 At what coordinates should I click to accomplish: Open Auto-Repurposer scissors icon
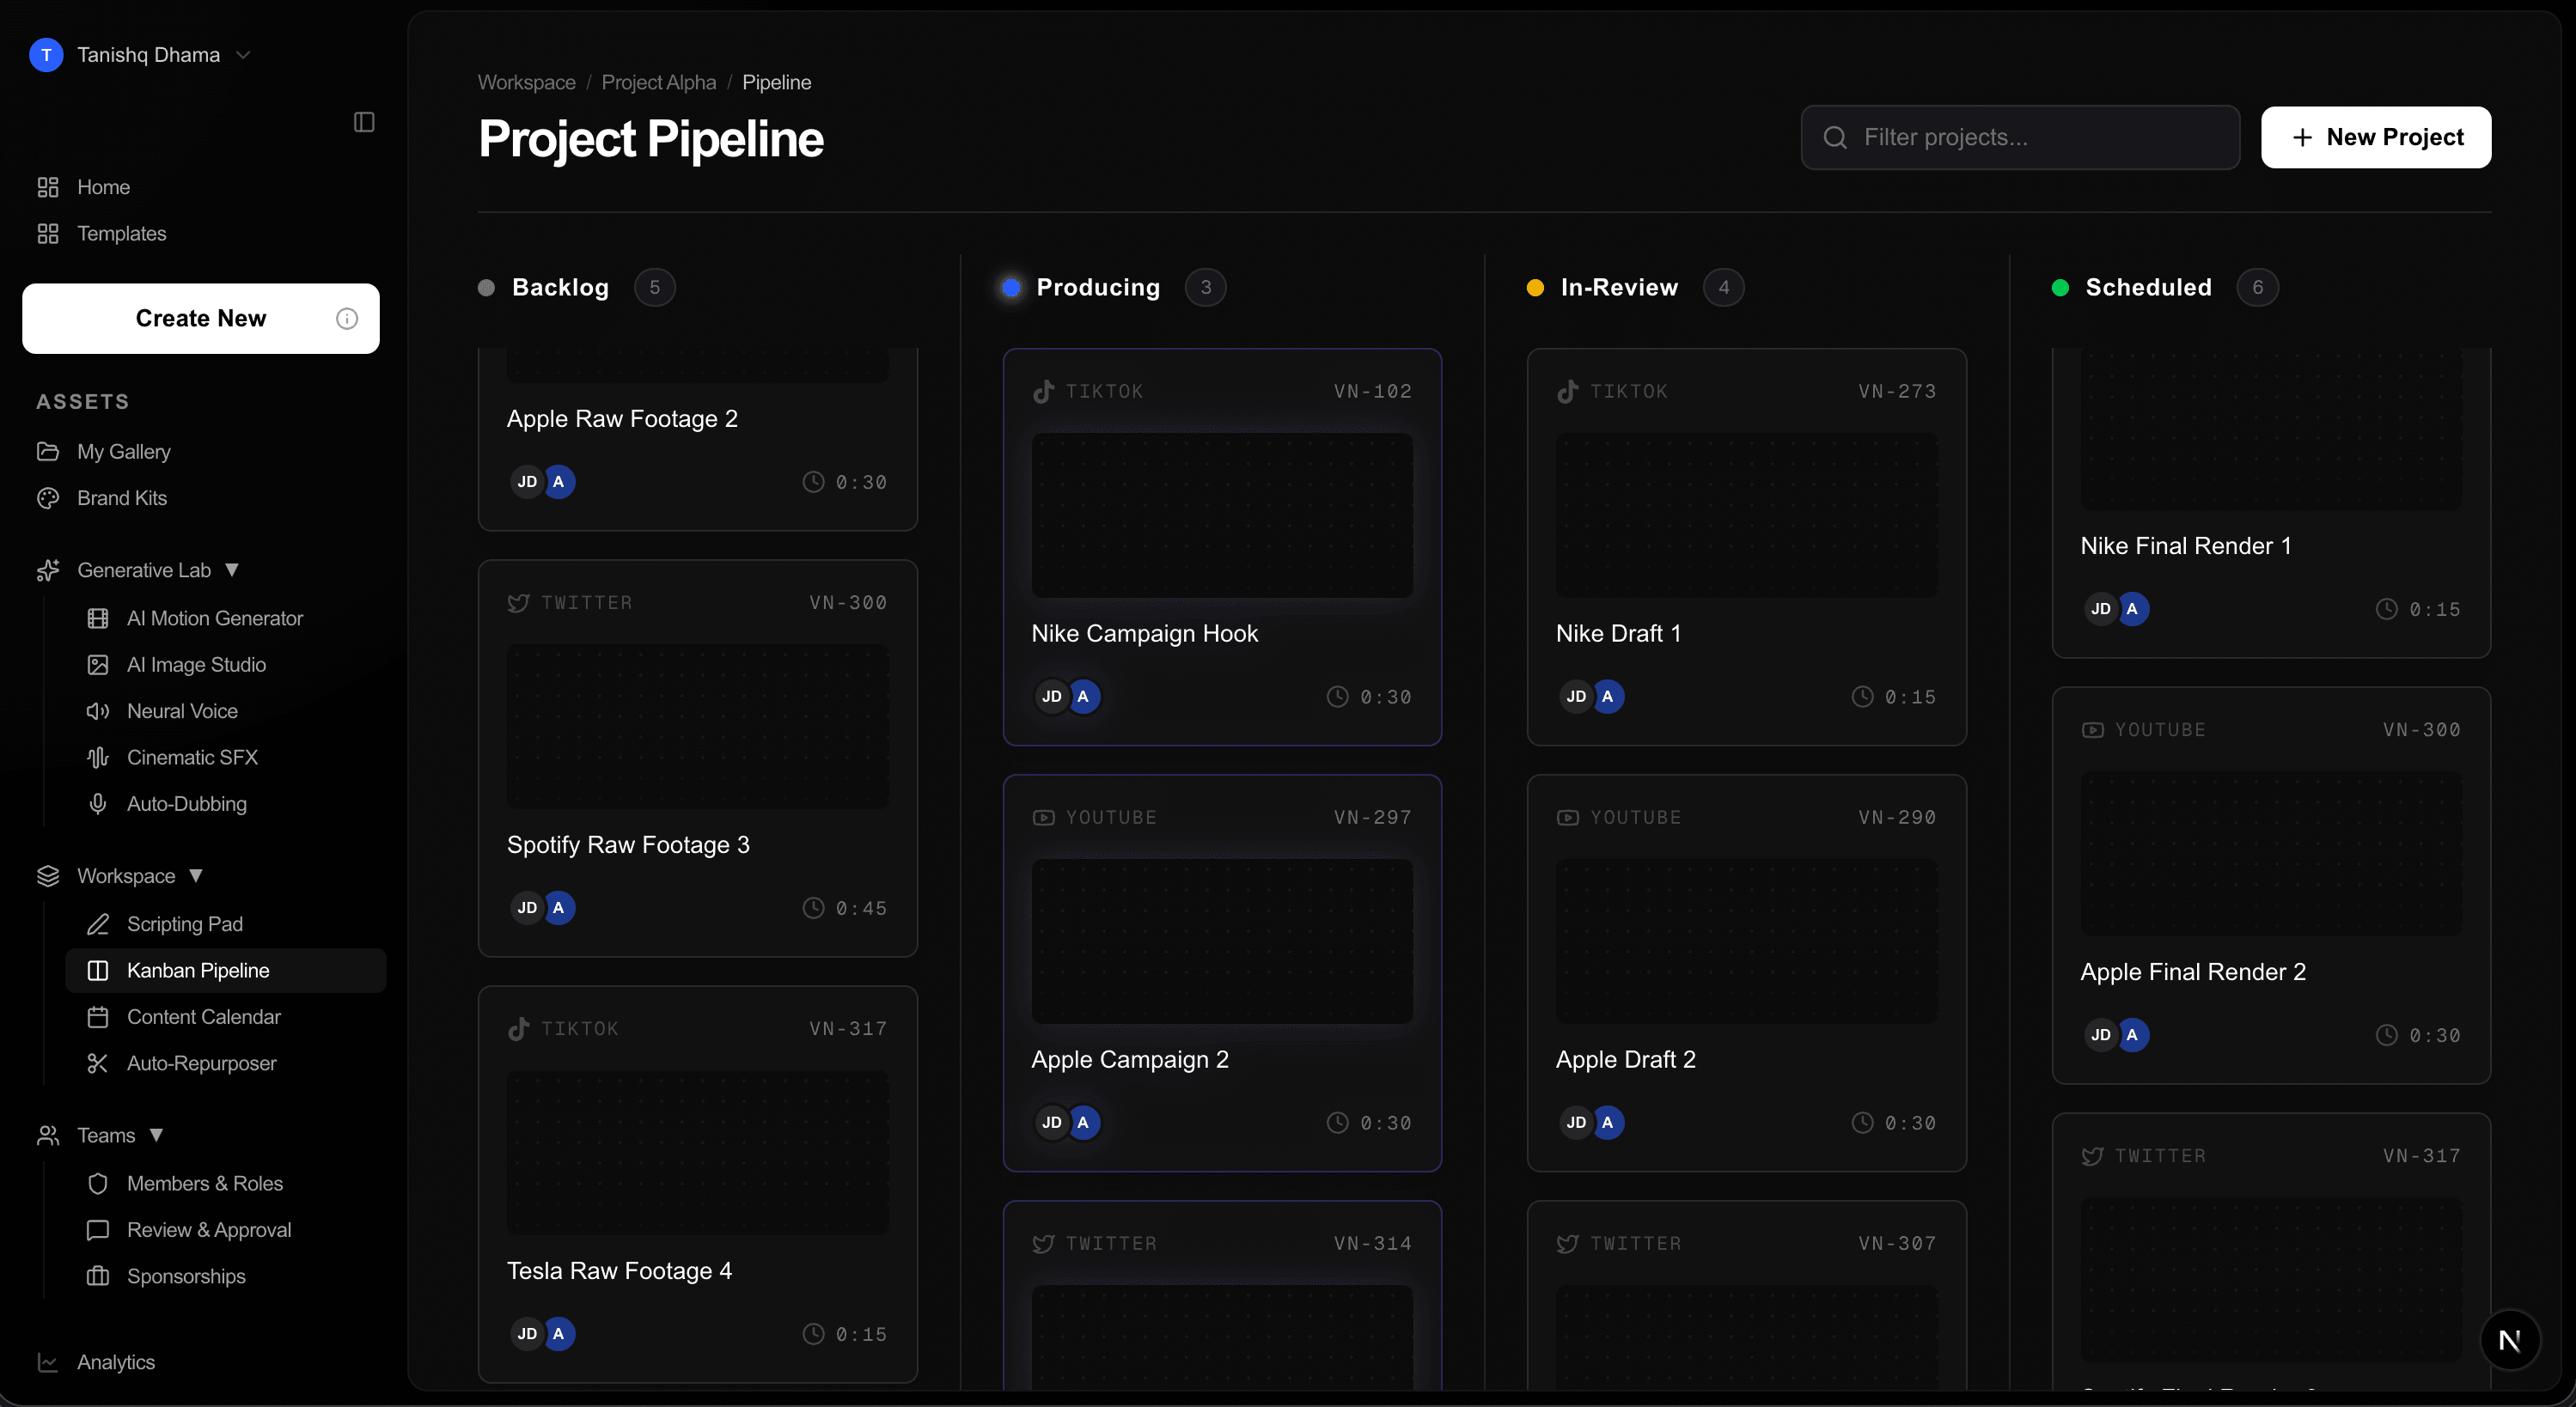98,1063
